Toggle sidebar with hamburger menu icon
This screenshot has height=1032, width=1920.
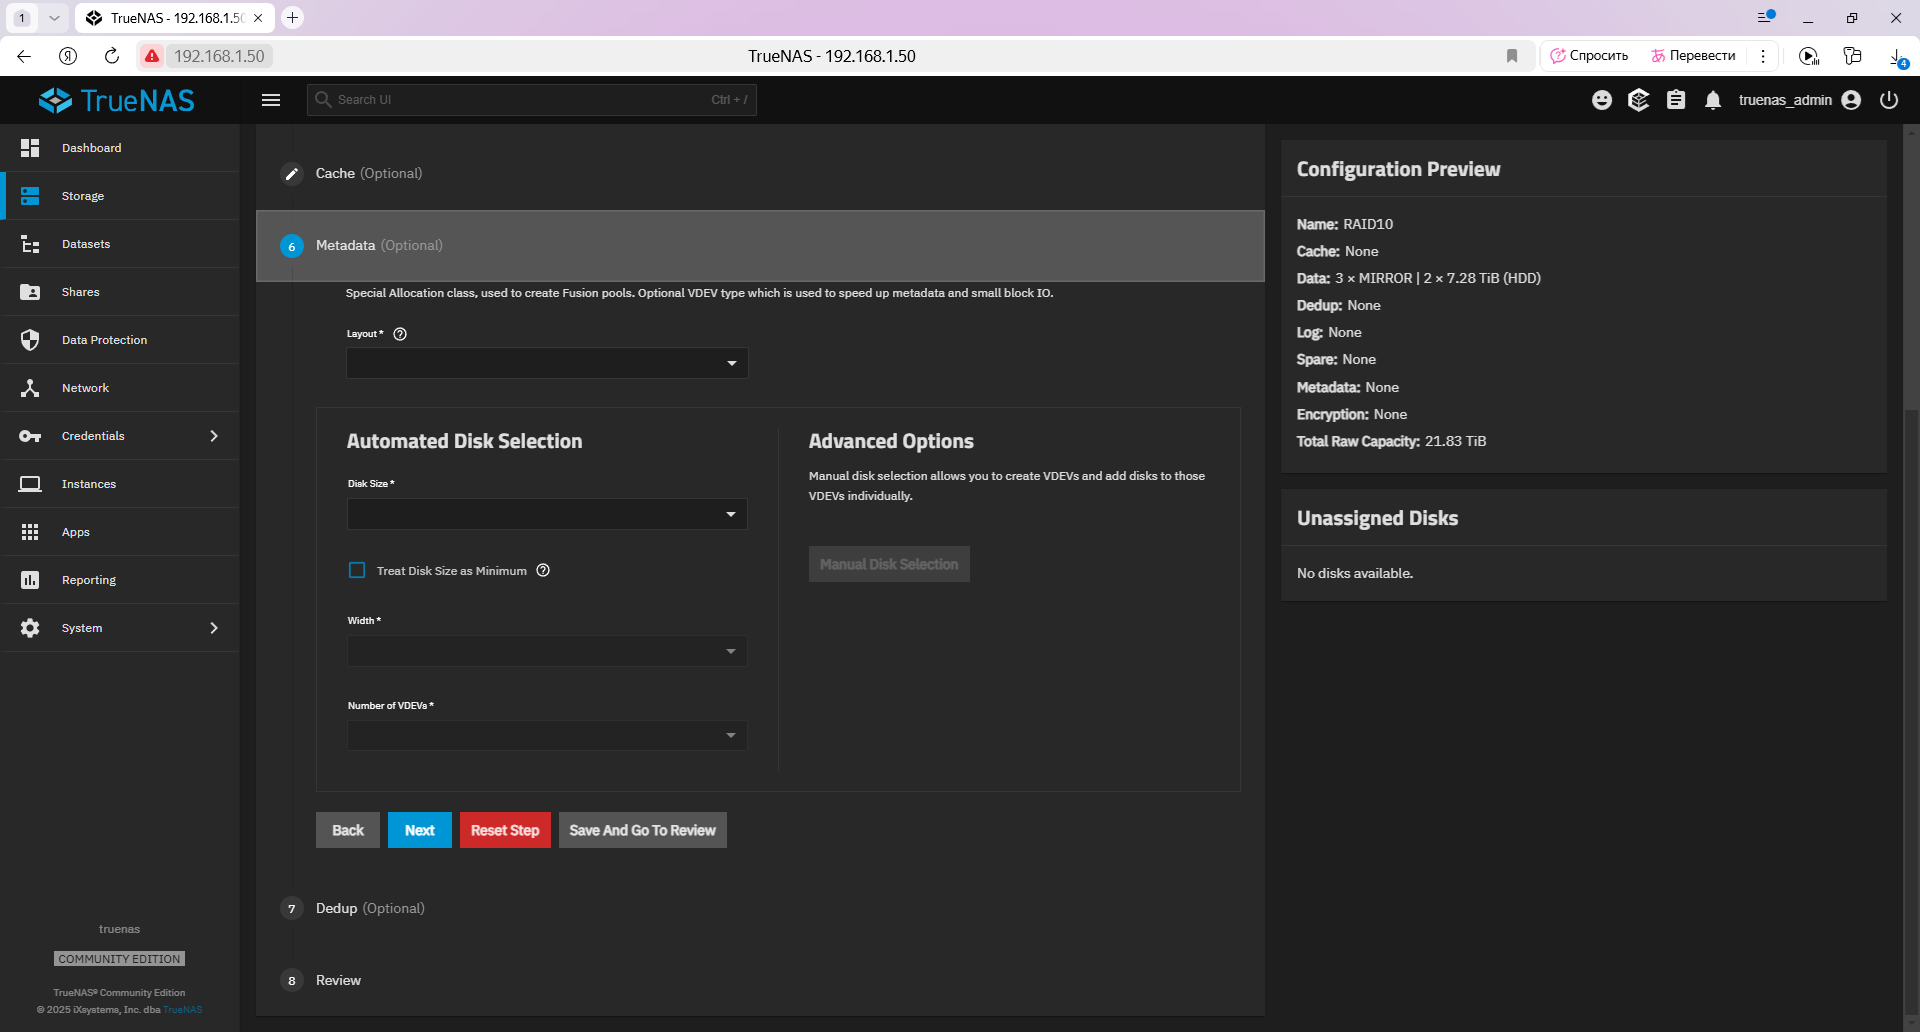271,100
